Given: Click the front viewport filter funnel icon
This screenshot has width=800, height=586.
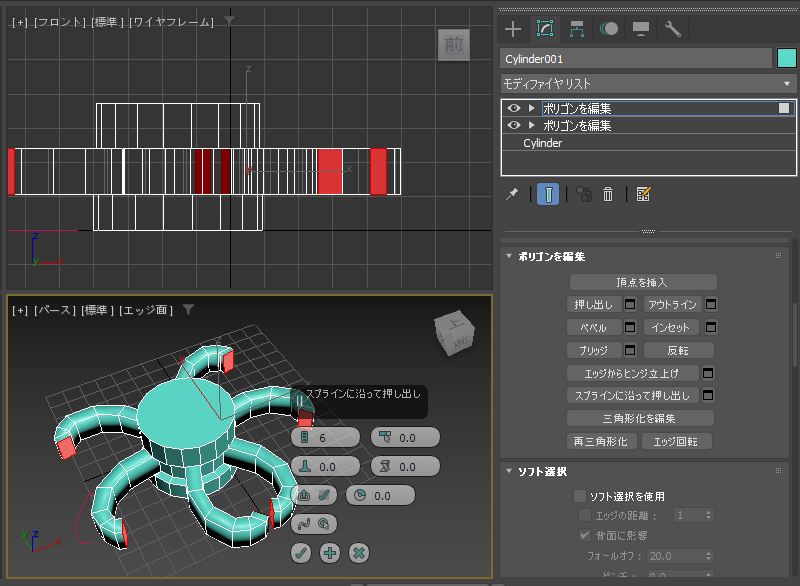Looking at the screenshot, I should click(230, 21).
